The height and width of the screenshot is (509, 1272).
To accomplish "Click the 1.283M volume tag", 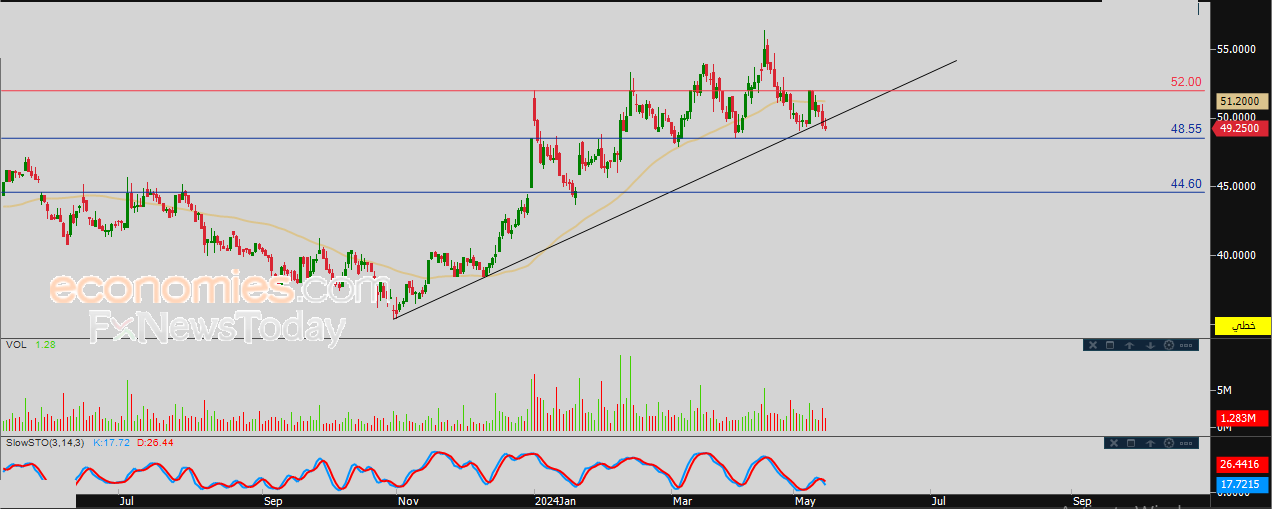I will (x=1242, y=418).
